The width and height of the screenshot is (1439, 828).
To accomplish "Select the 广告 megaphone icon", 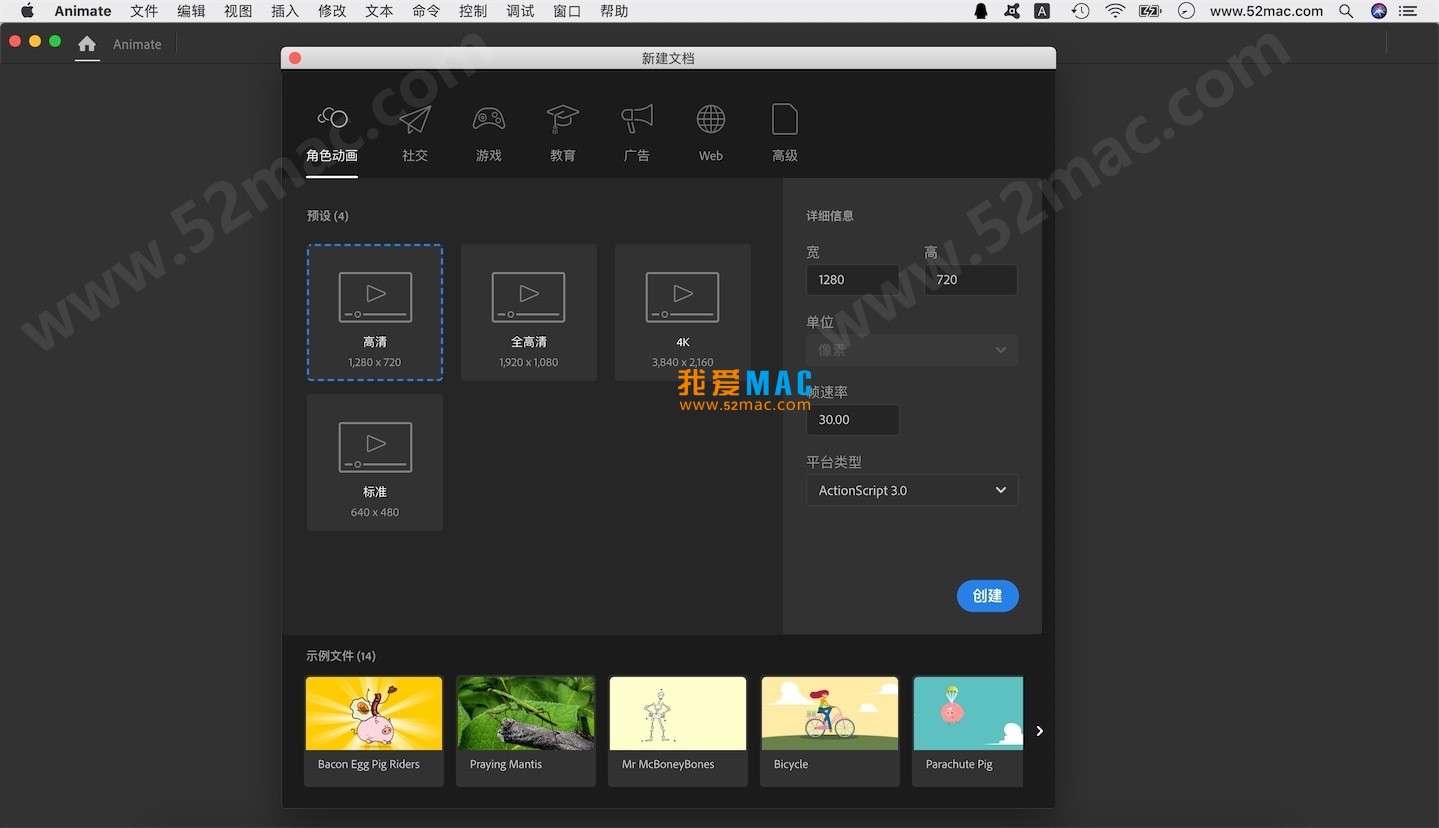I will coord(637,119).
